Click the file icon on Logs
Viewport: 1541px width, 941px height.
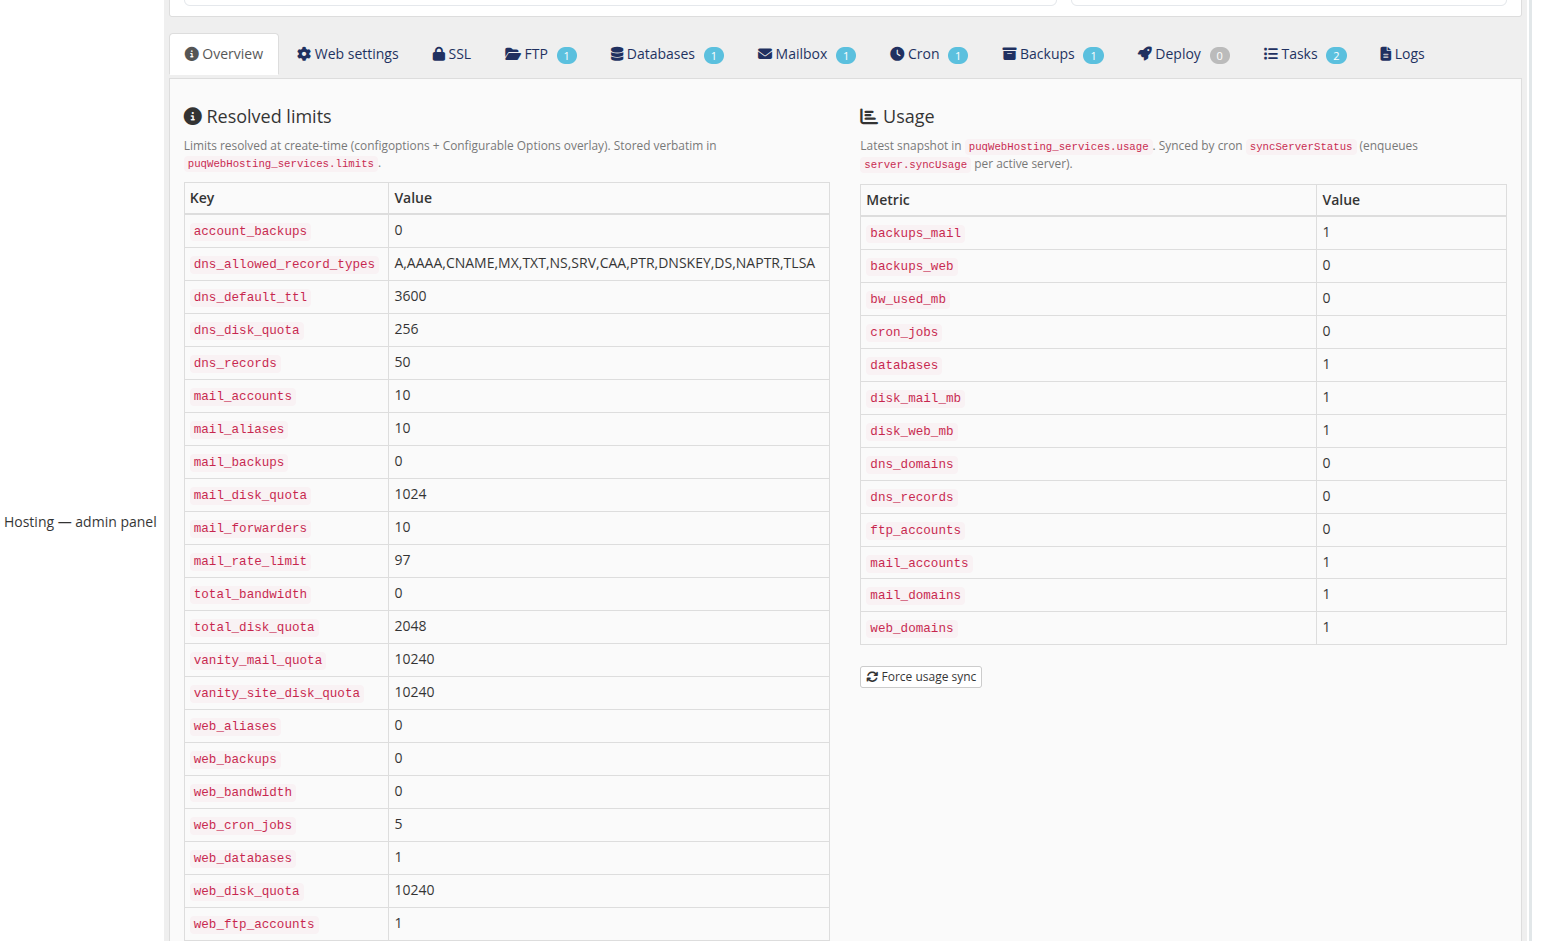(x=1386, y=54)
